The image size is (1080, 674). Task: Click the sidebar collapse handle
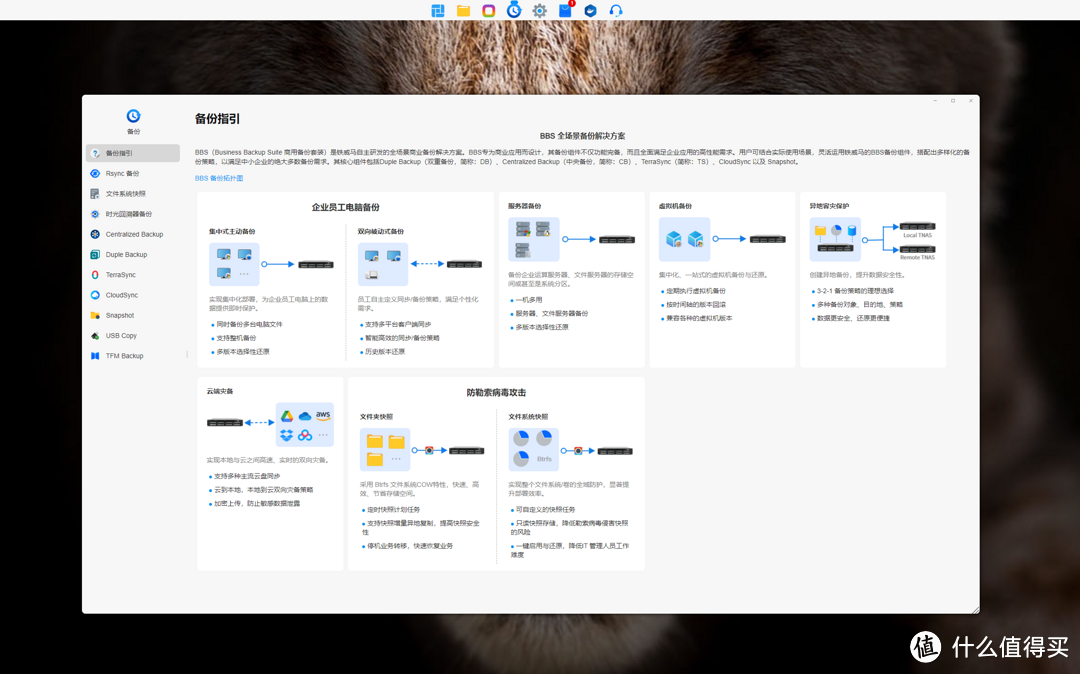[187, 354]
